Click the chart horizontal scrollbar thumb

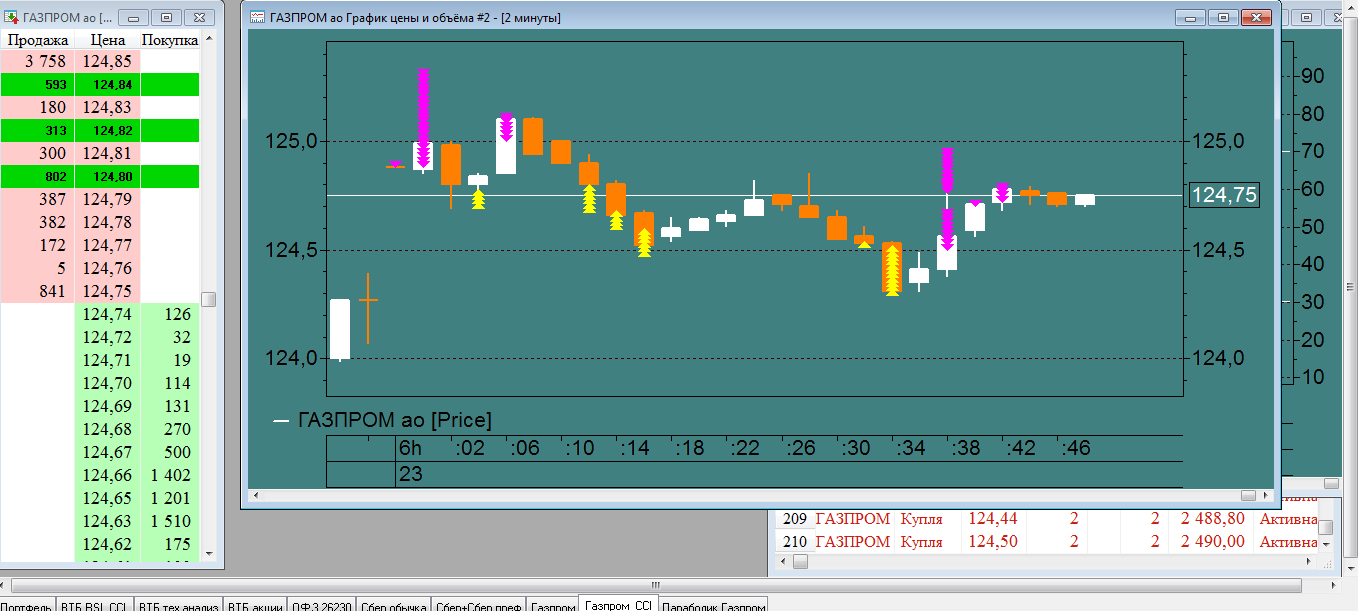coord(1248,495)
